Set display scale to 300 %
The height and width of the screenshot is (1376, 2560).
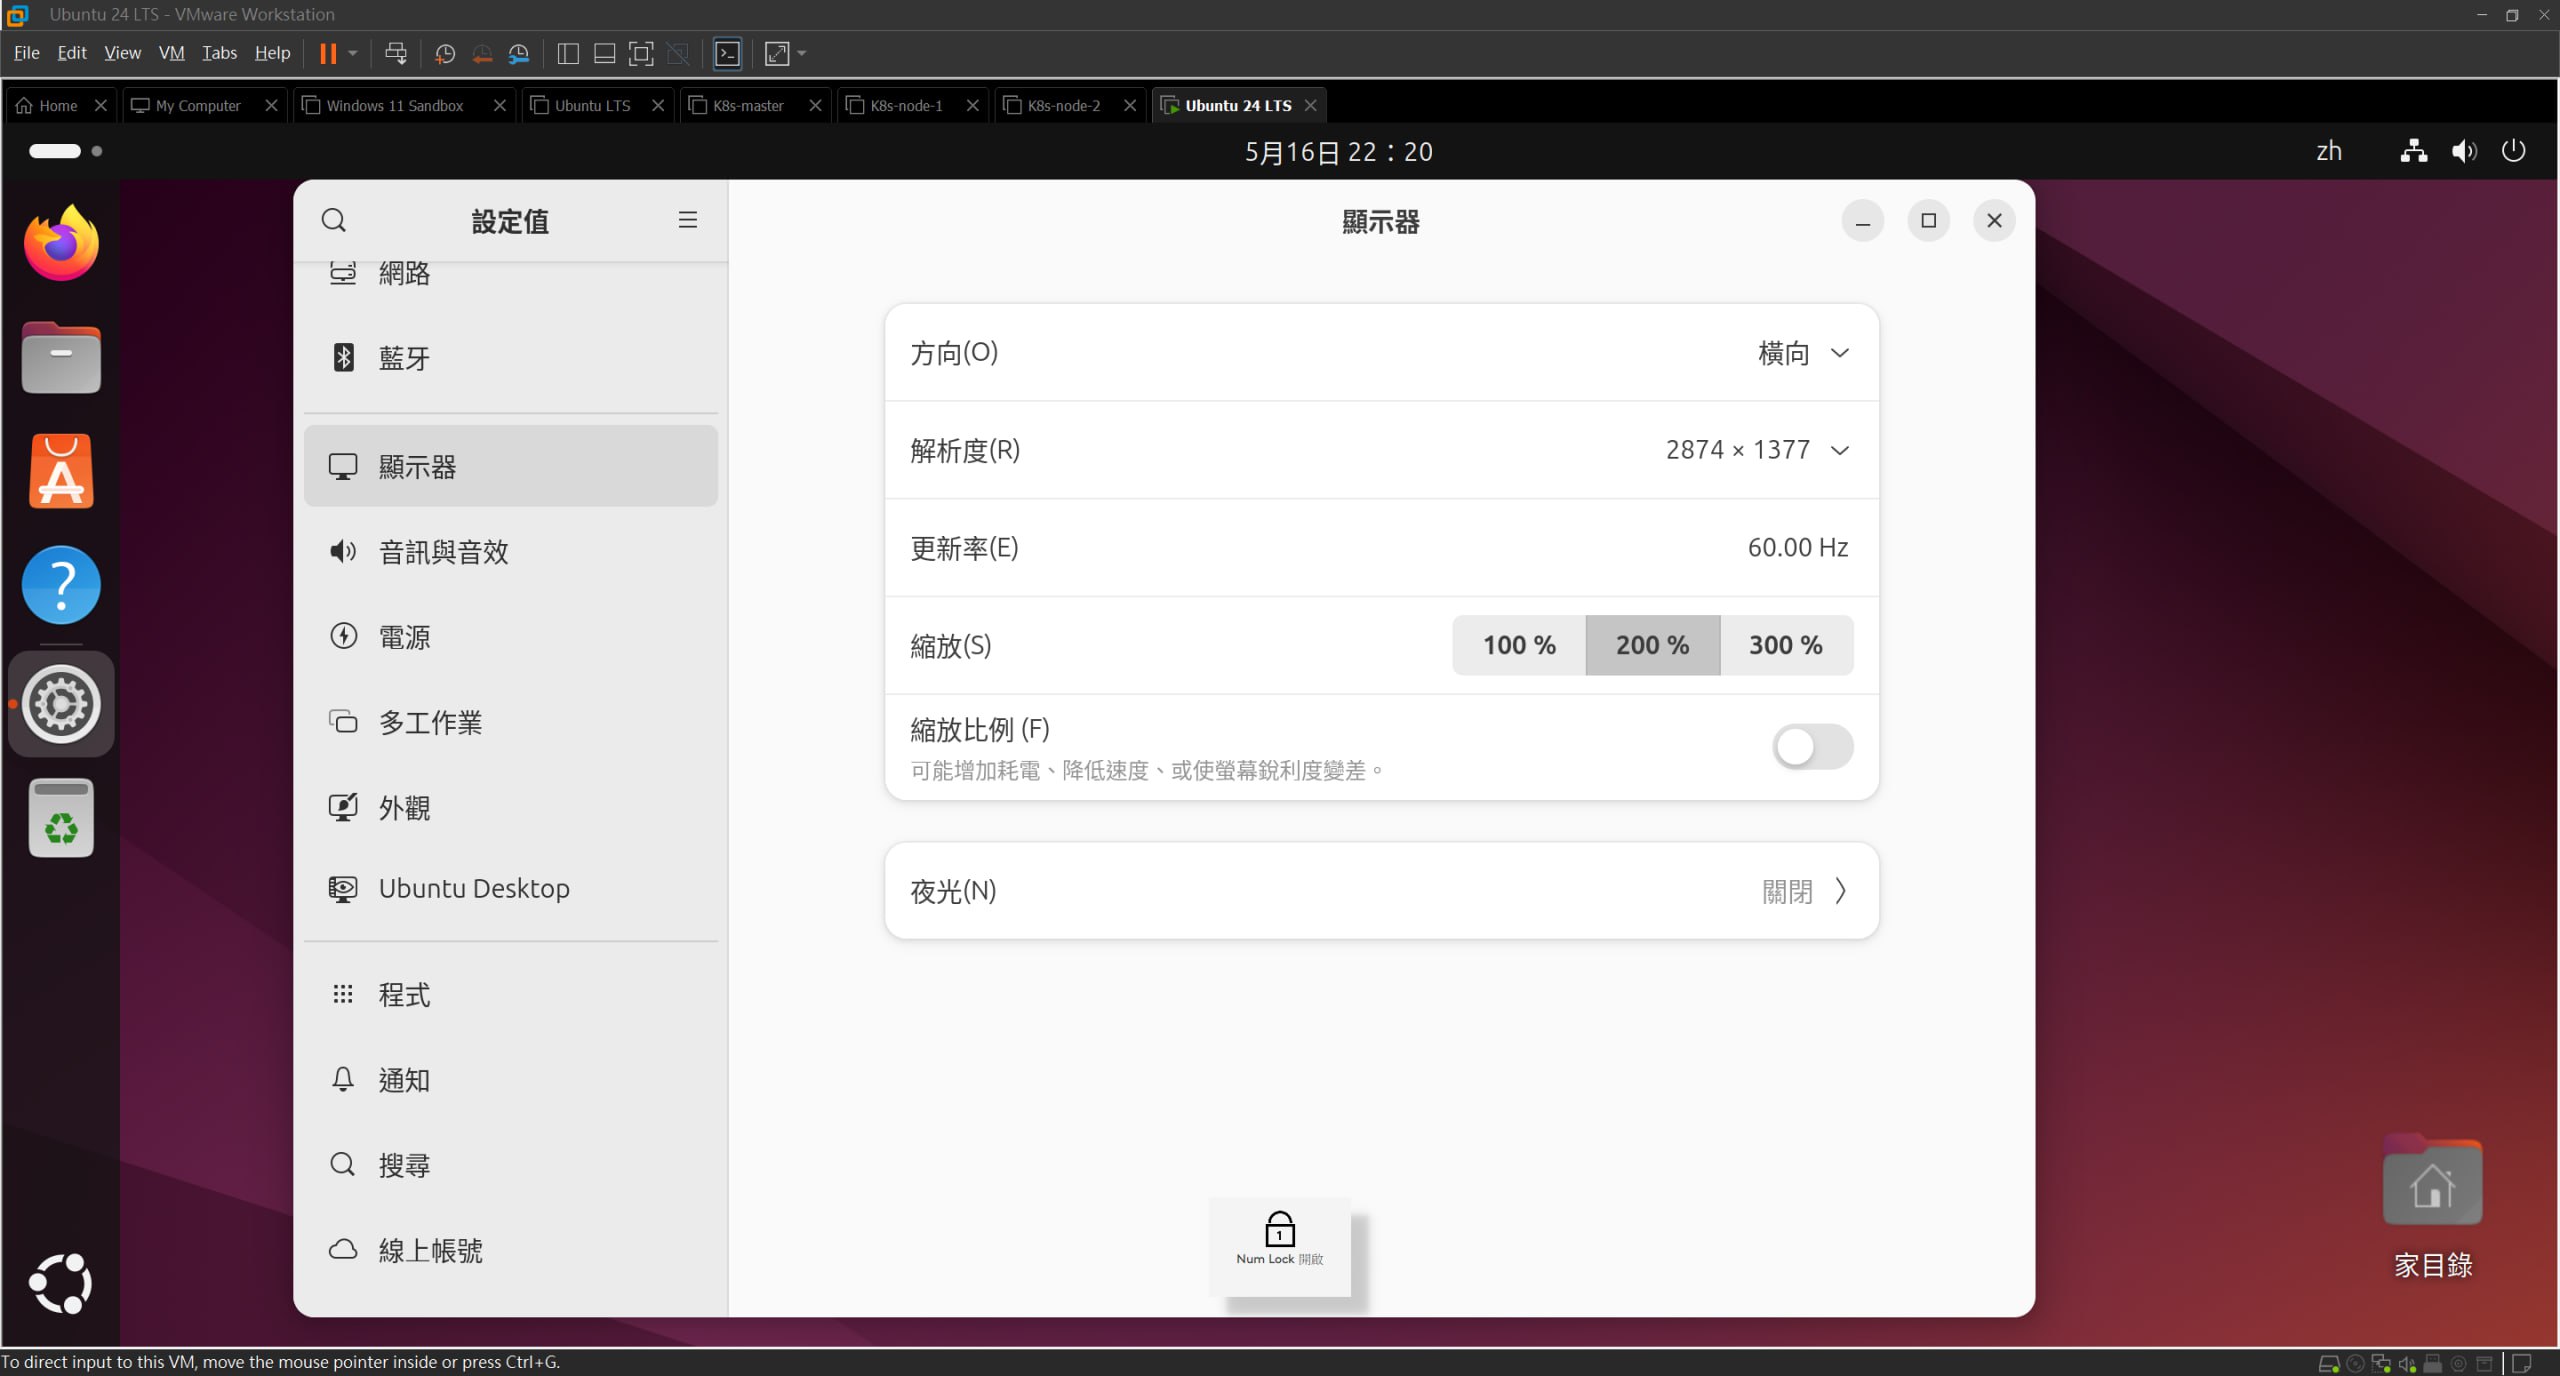click(1785, 646)
